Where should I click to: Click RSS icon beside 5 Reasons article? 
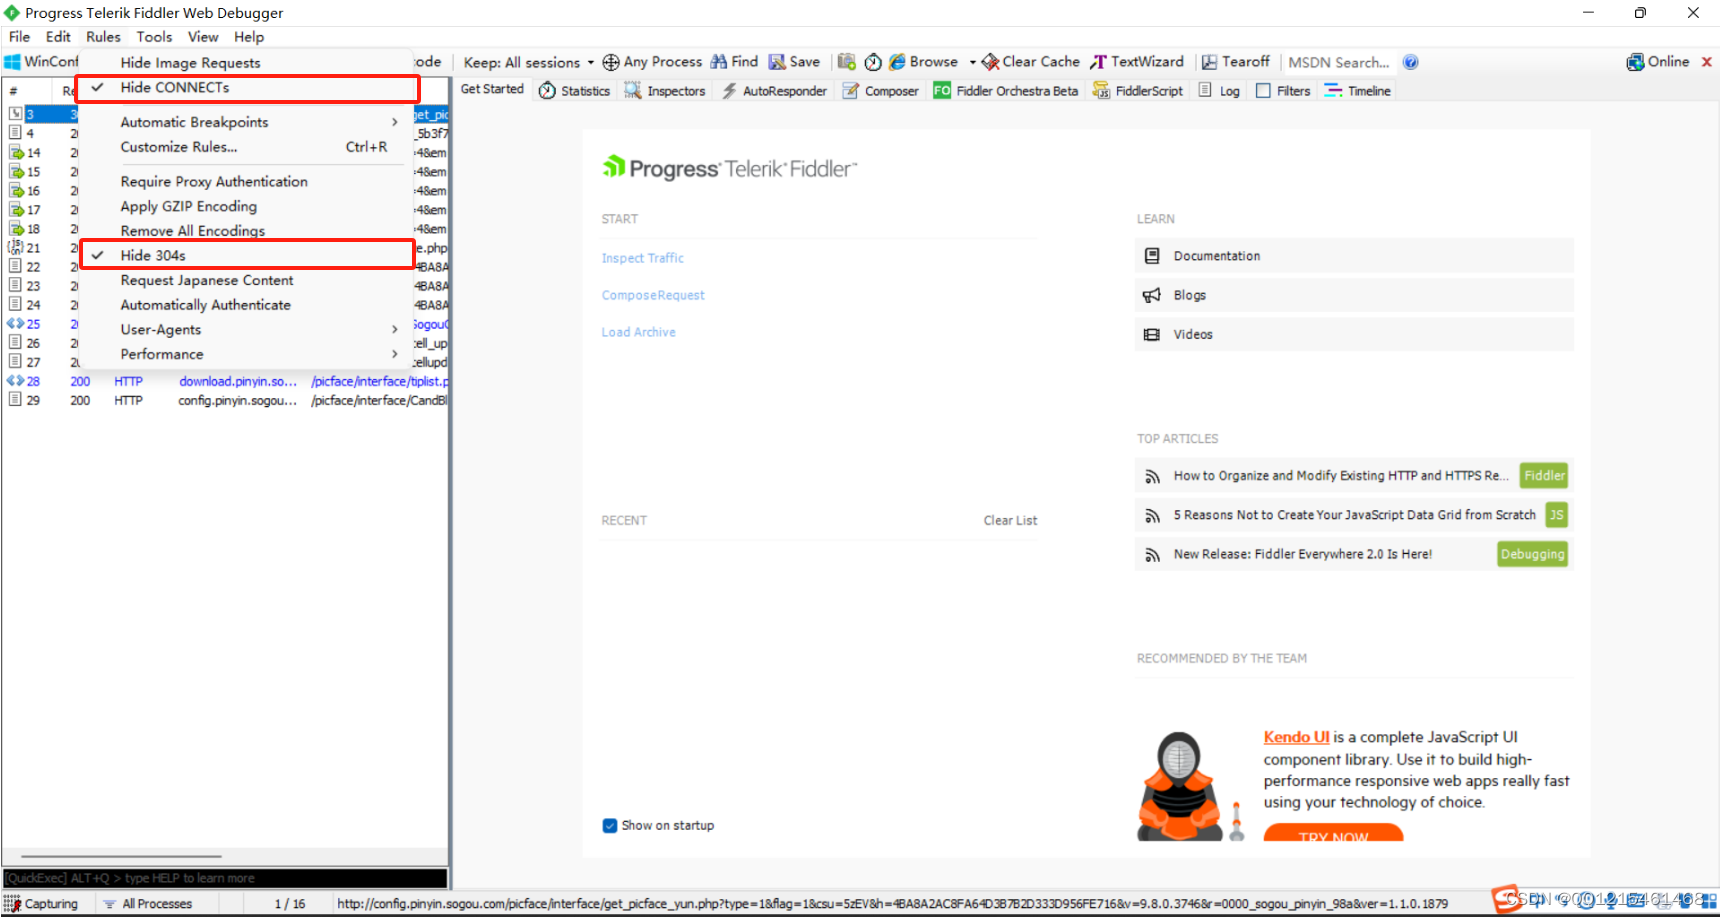[1152, 516]
